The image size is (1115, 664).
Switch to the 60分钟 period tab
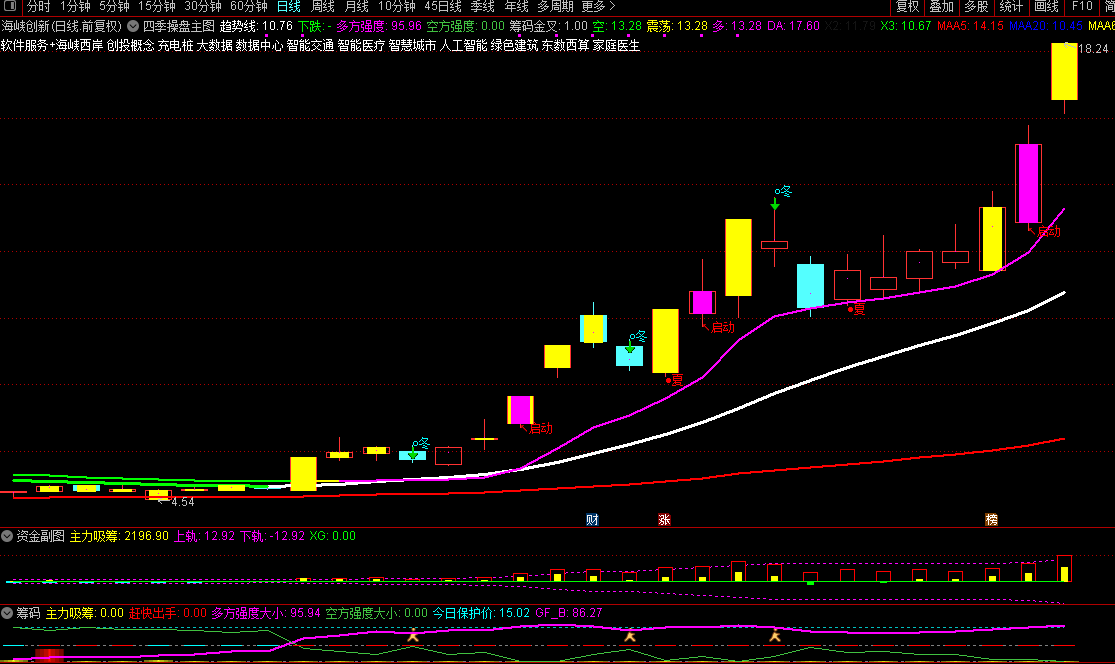(x=249, y=6)
